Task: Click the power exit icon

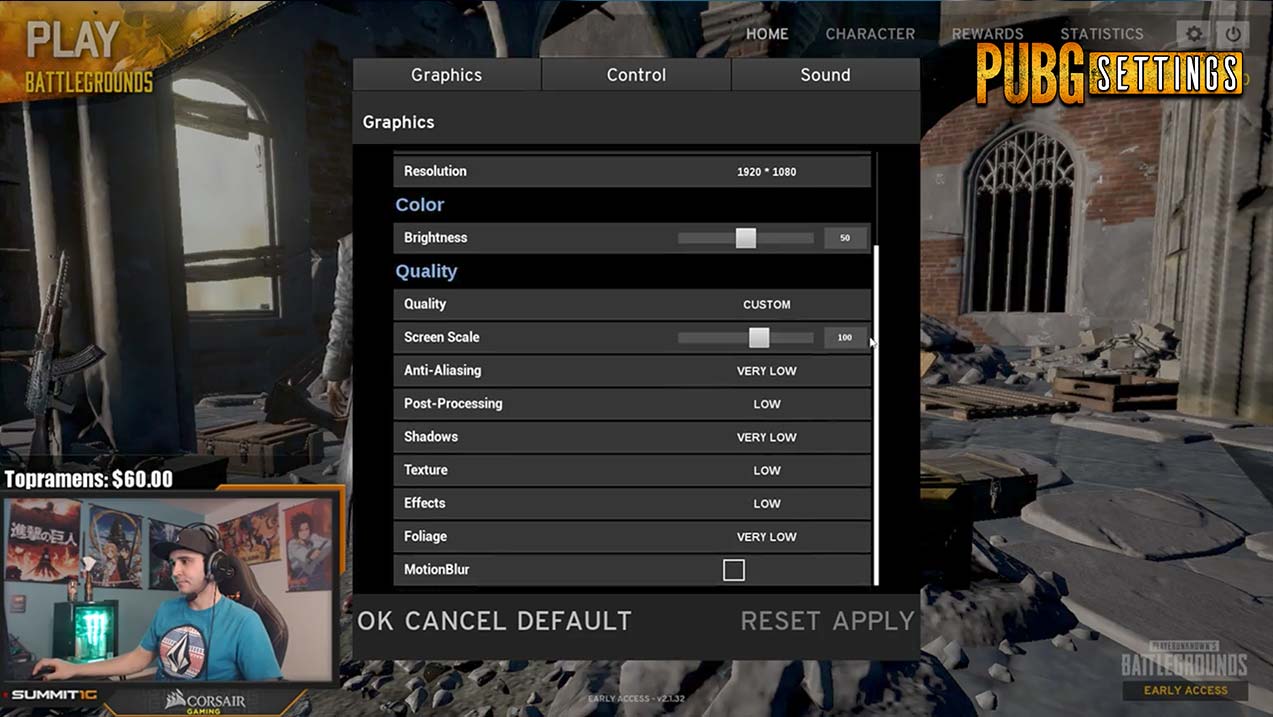Action: (x=1233, y=33)
